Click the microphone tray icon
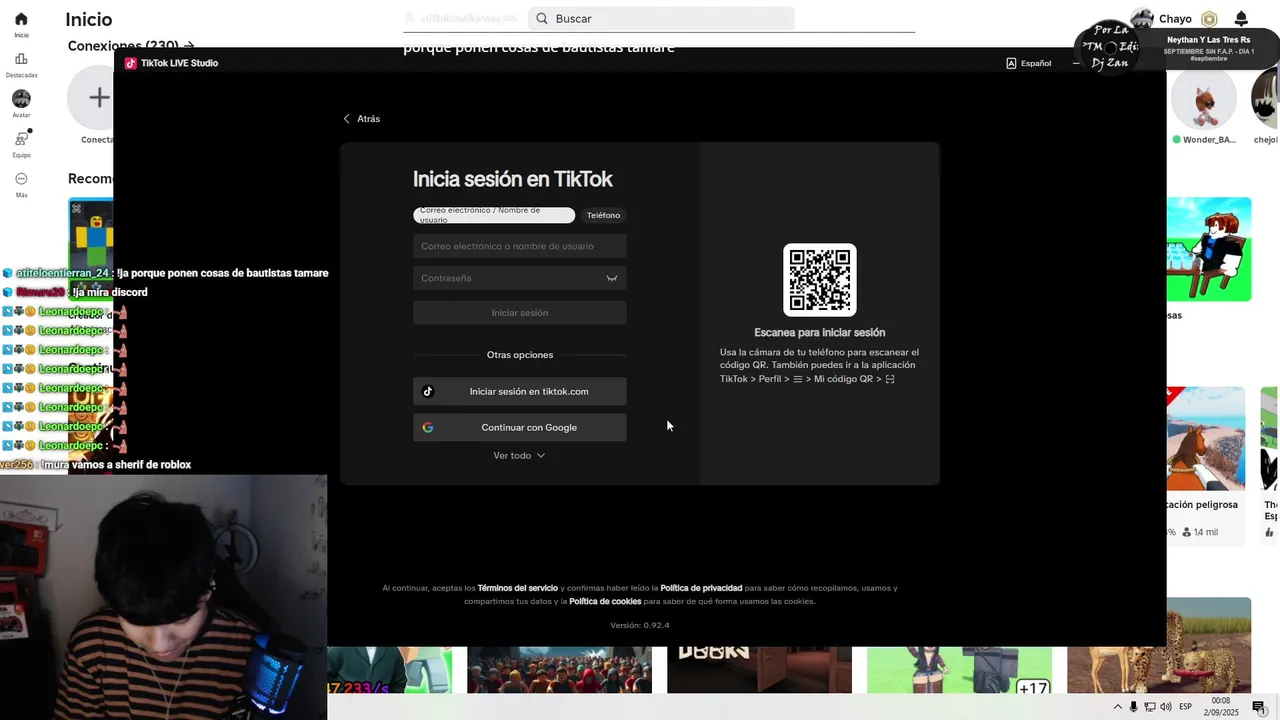Screen dimensions: 1280x720 coord(1134,707)
